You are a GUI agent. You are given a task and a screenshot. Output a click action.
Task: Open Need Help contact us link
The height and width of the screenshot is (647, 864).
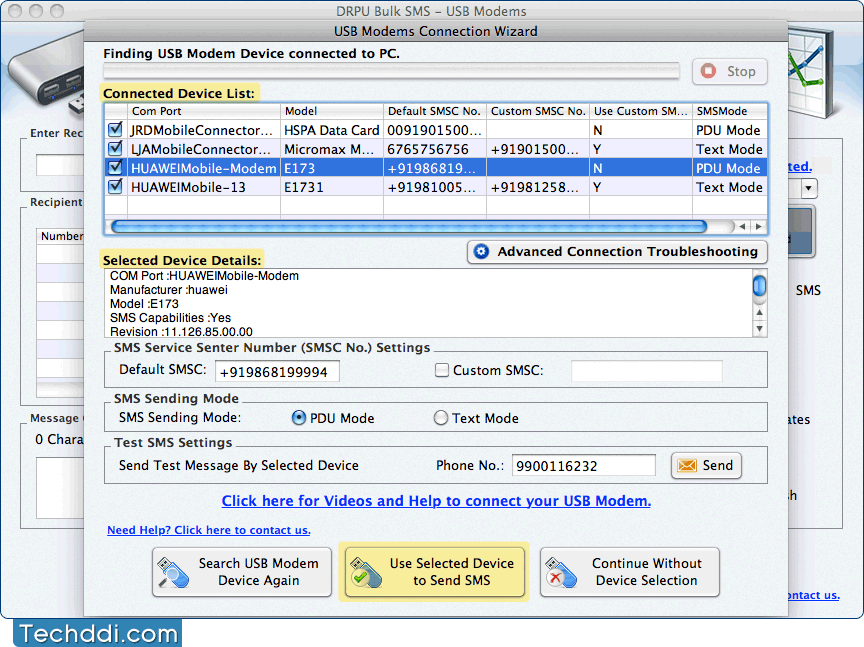click(x=209, y=530)
